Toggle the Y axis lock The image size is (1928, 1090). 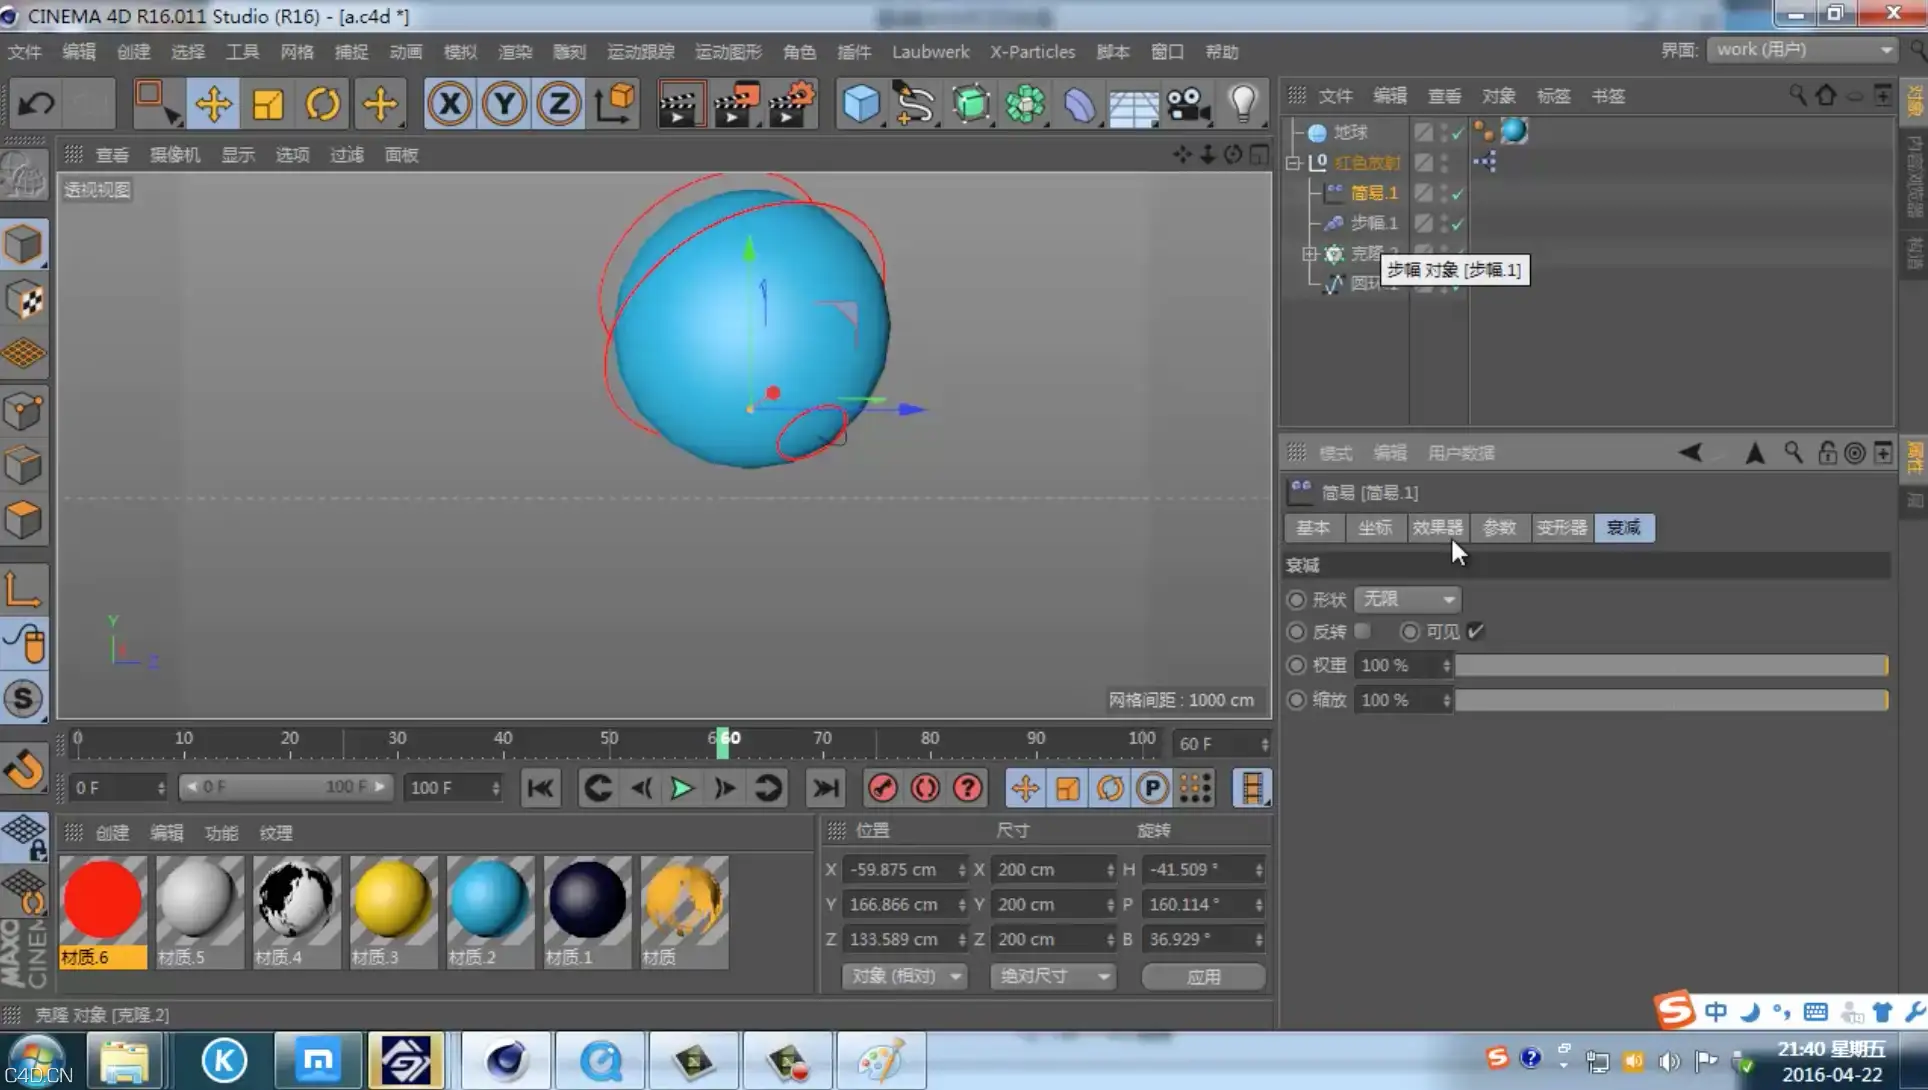tap(504, 104)
